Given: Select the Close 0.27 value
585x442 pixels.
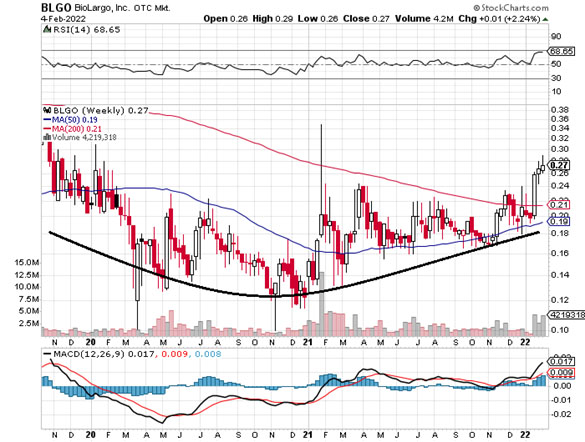Looking at the screenshot, I should 366,19.
